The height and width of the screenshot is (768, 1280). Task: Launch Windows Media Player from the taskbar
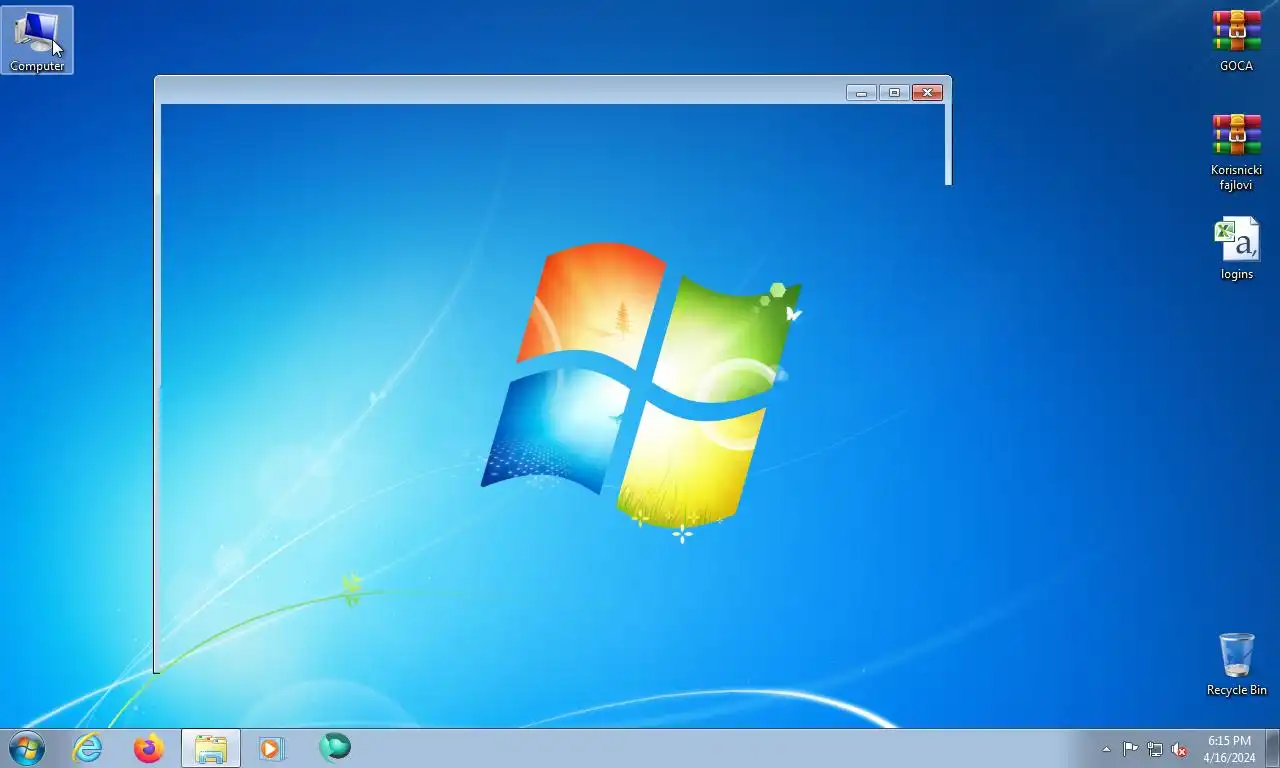click(x=272, y=748)
